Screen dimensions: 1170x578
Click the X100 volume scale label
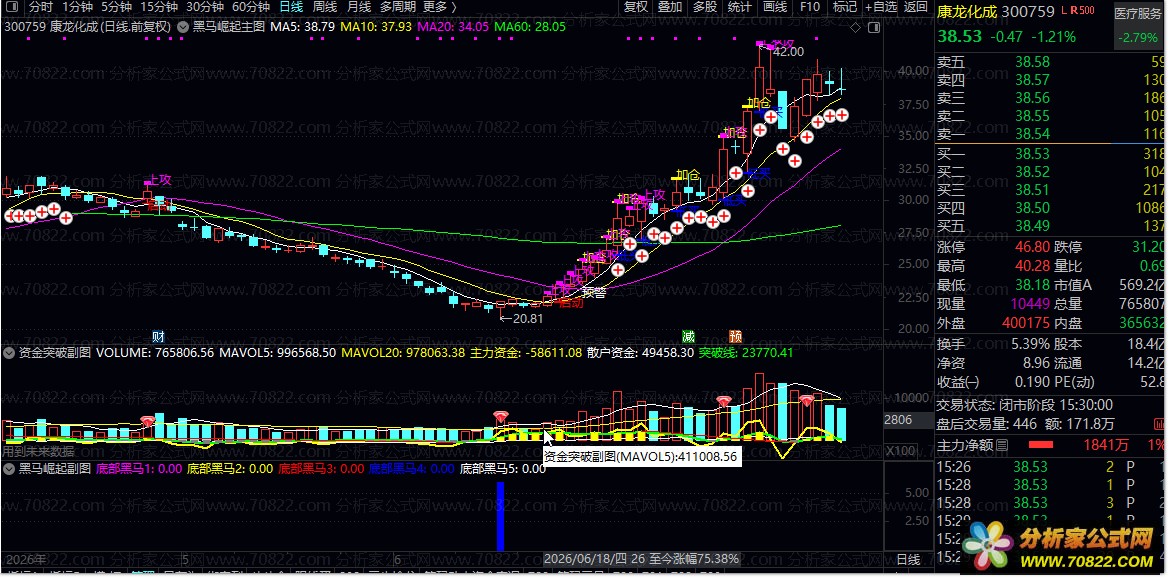click(x=898, y=451)
